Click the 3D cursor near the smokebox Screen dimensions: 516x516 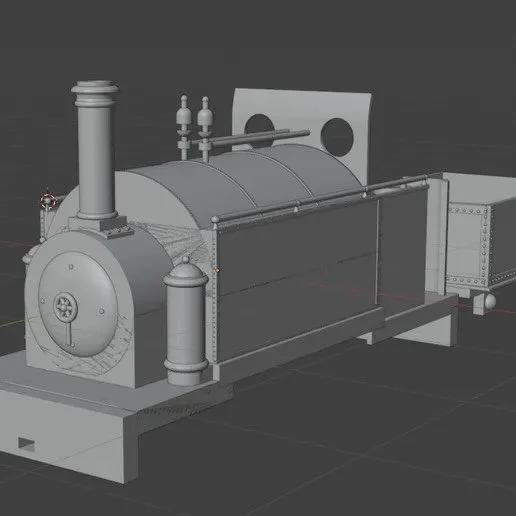[48, 201]
